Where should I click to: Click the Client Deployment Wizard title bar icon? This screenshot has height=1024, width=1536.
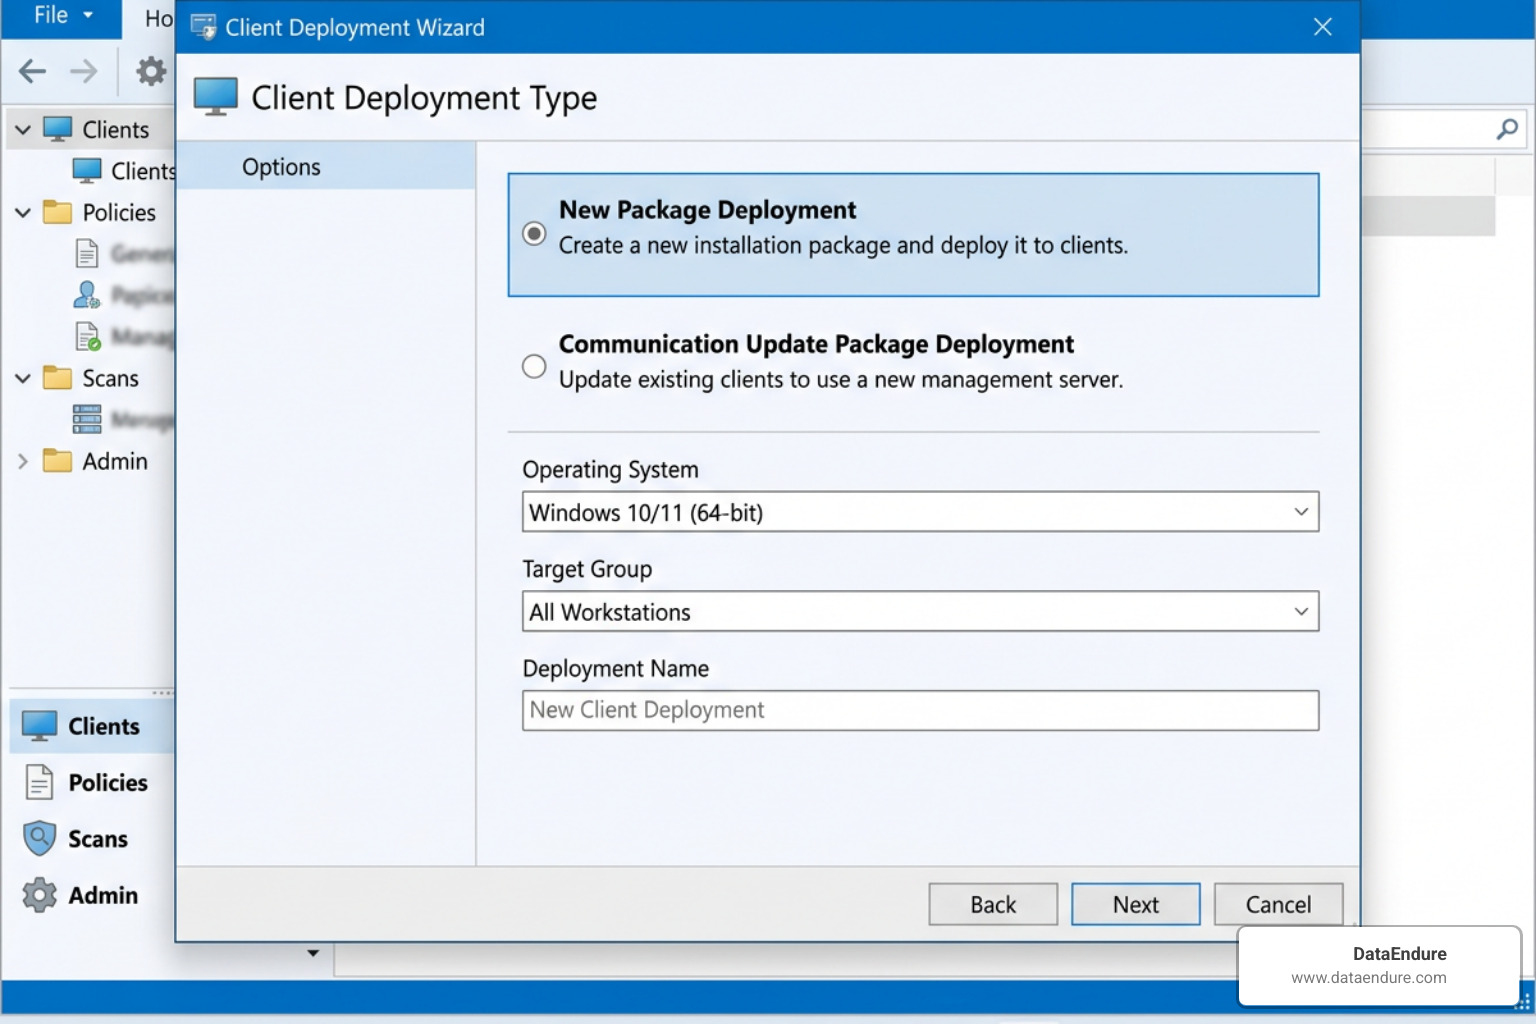point(204,27)
